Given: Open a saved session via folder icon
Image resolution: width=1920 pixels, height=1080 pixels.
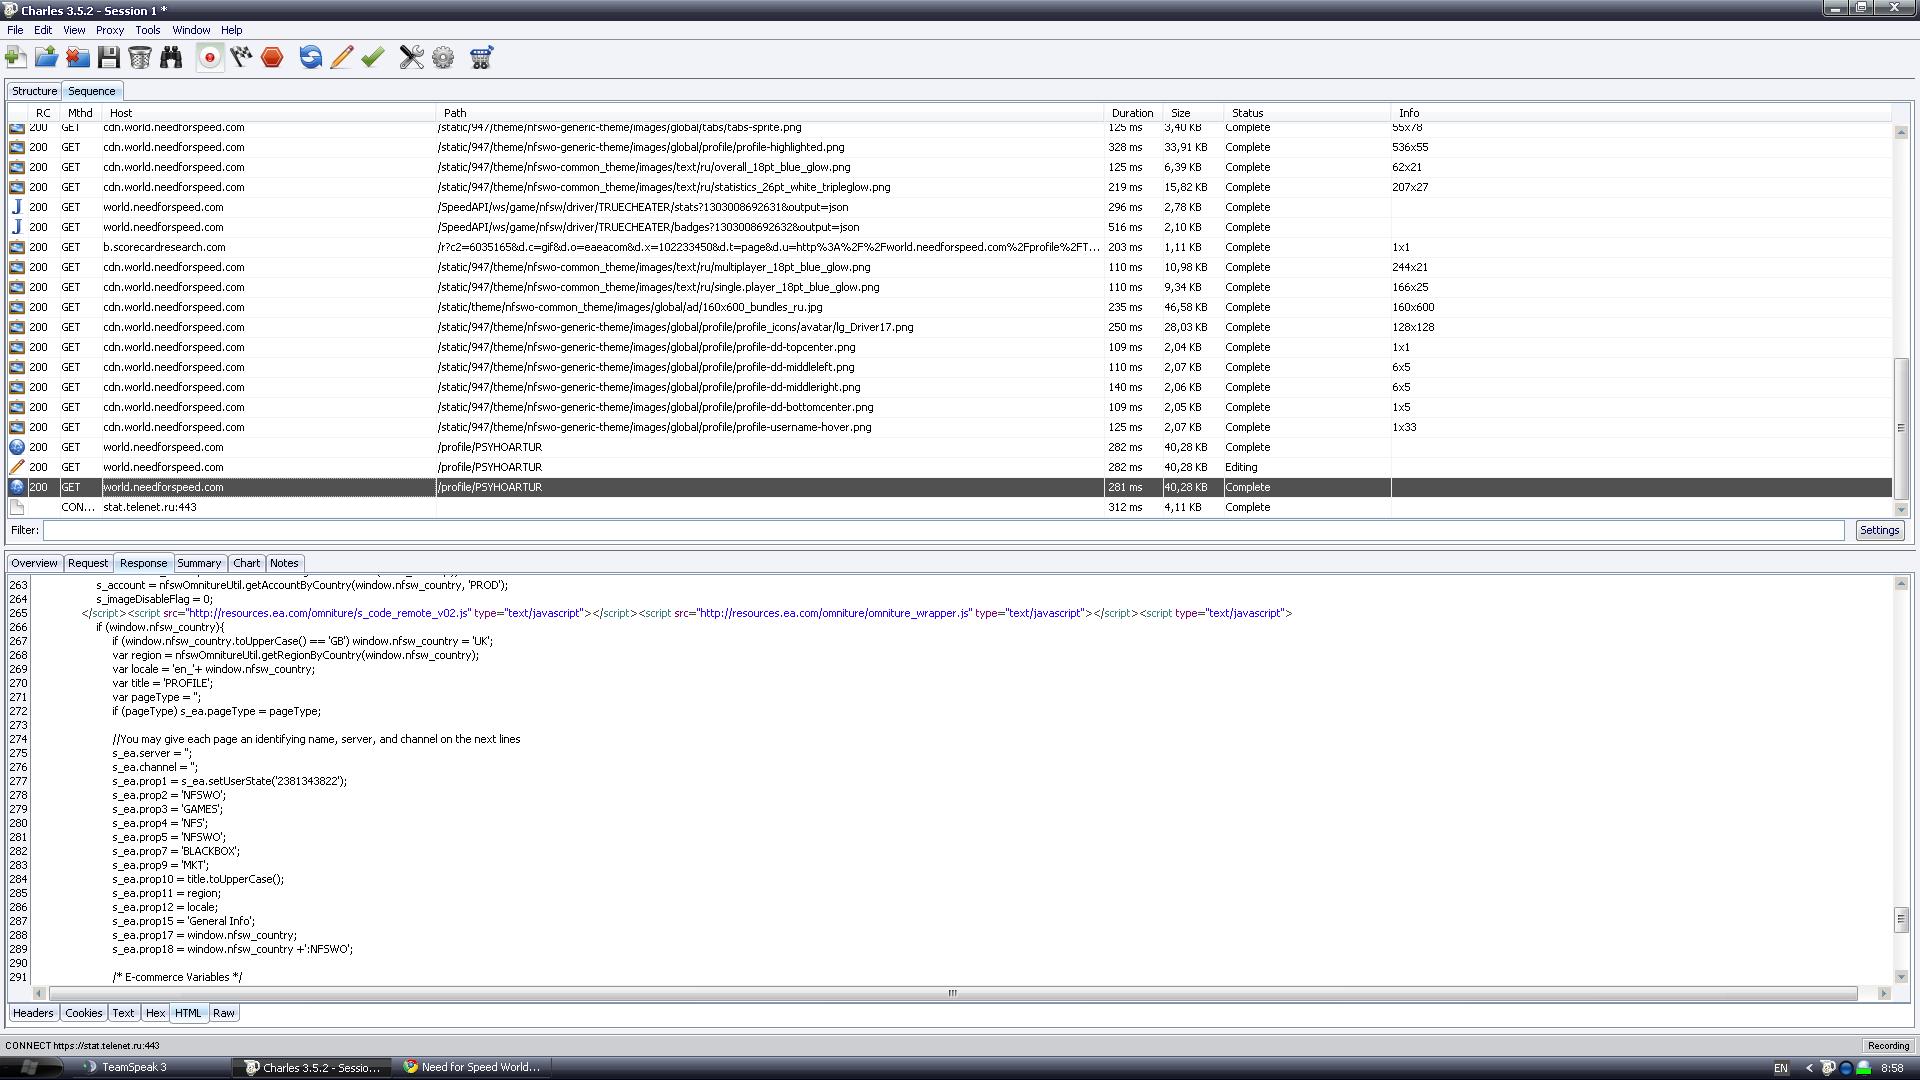Looking at the screenshot, I should (46, 57).
